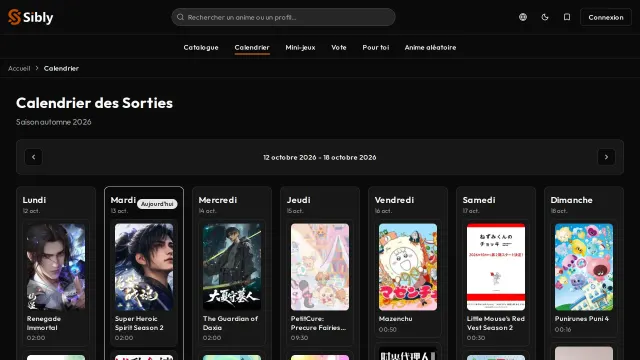Click the Accueil breadcrumb link
This screenshot has height=360, width=640.
click(x=19, y=68)
